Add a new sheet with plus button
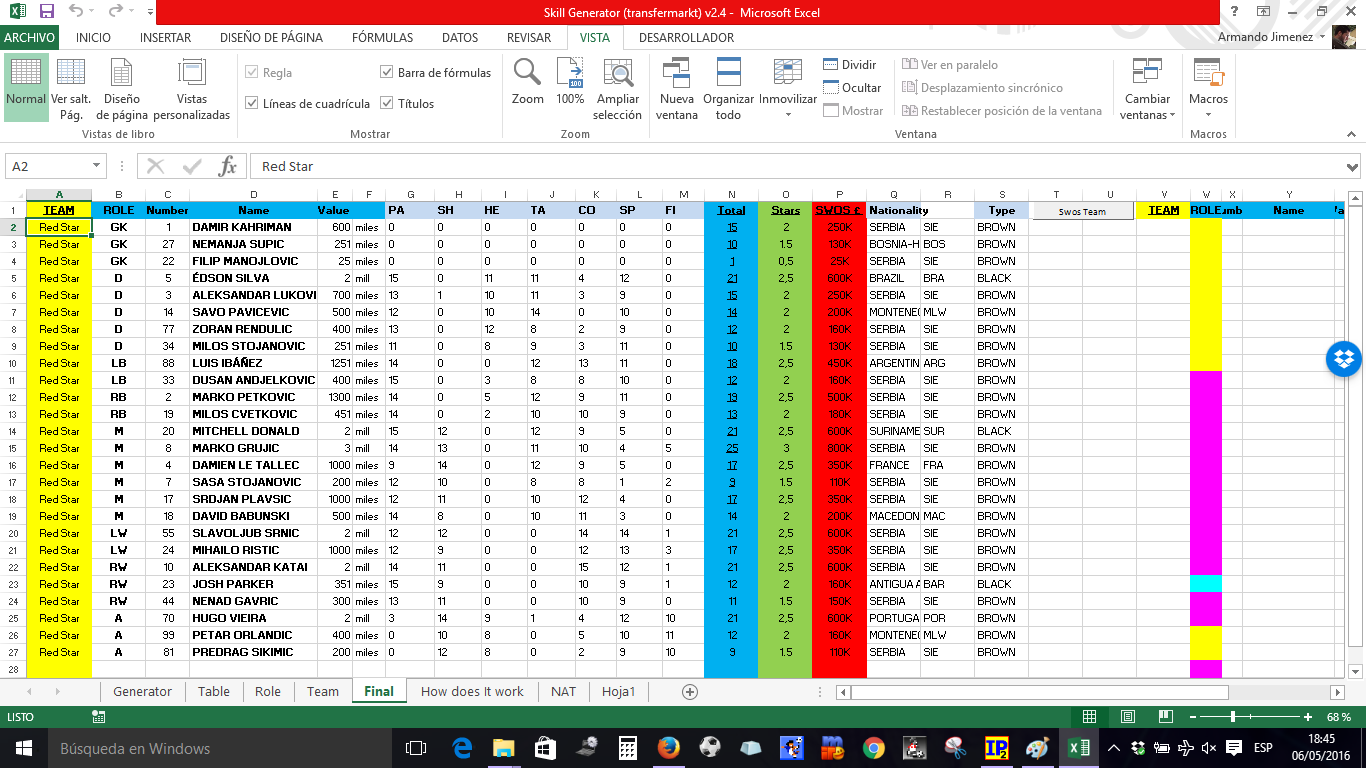 click(x=689, y=692)
